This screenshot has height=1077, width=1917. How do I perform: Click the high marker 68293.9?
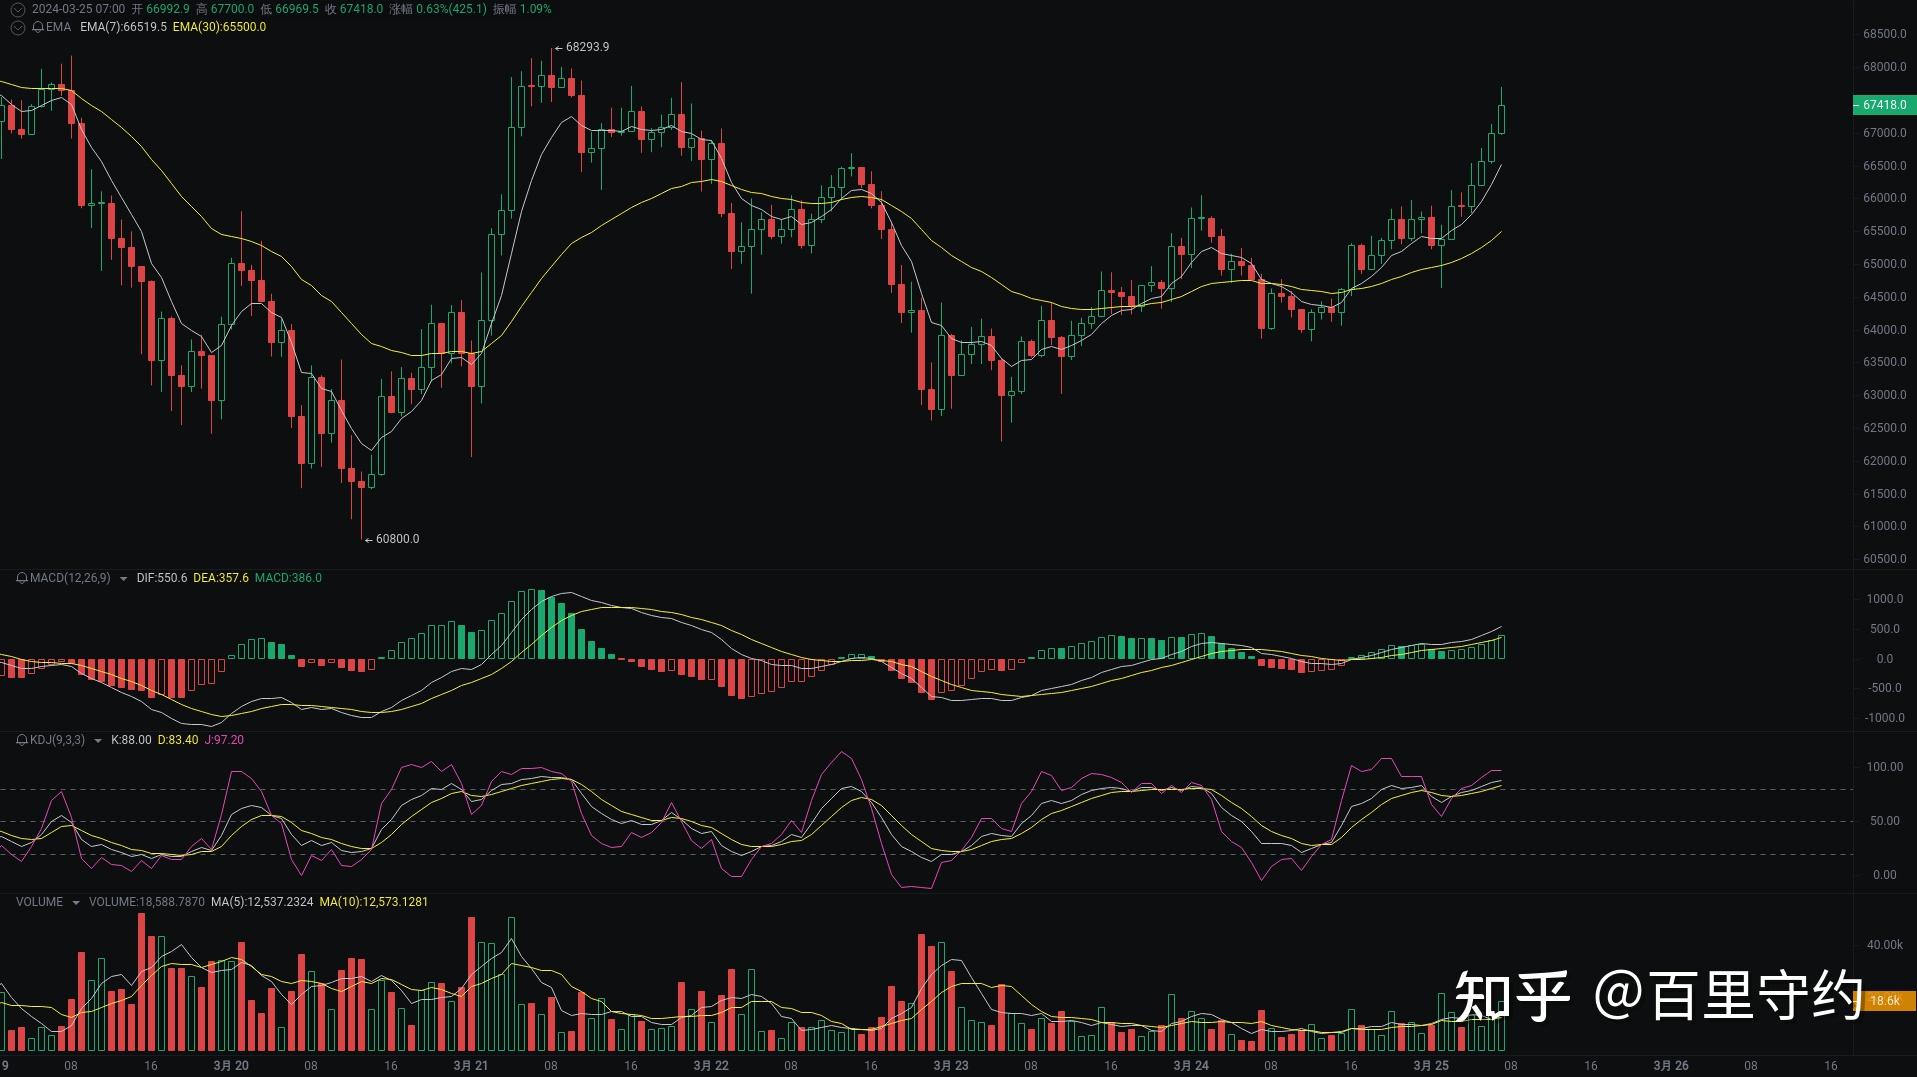point(587,47)
